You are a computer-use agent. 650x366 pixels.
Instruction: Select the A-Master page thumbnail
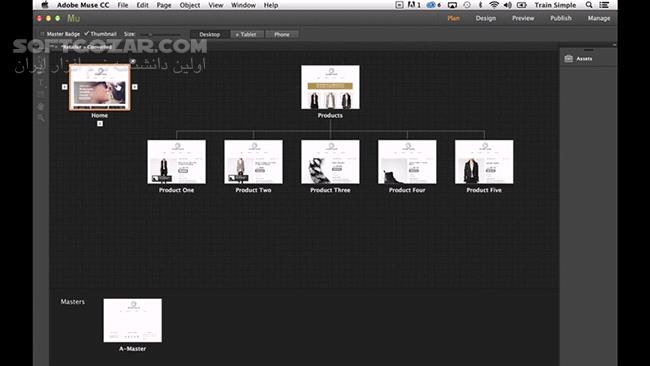[x=133, y=320]
